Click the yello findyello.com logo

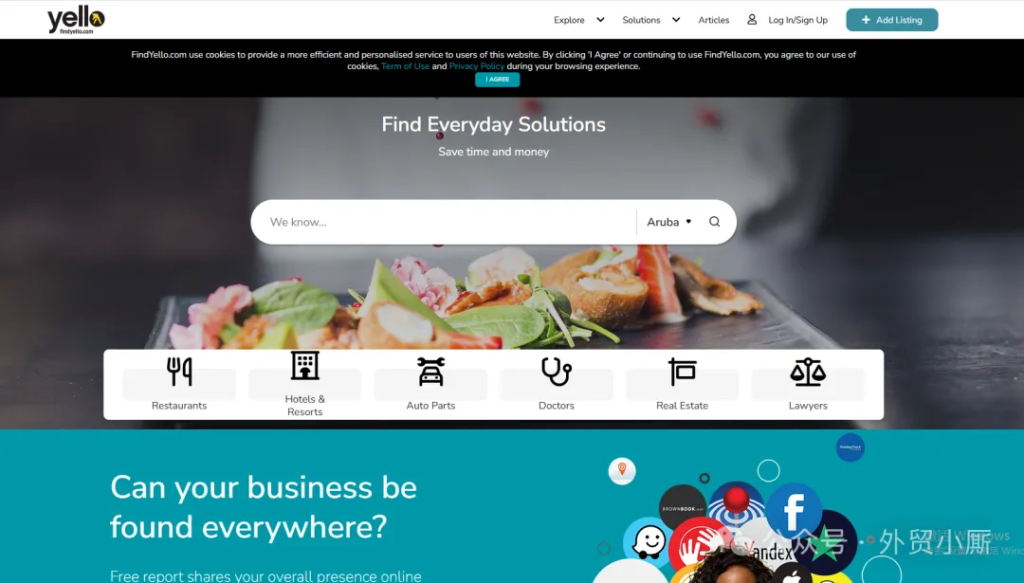point(76,20)
